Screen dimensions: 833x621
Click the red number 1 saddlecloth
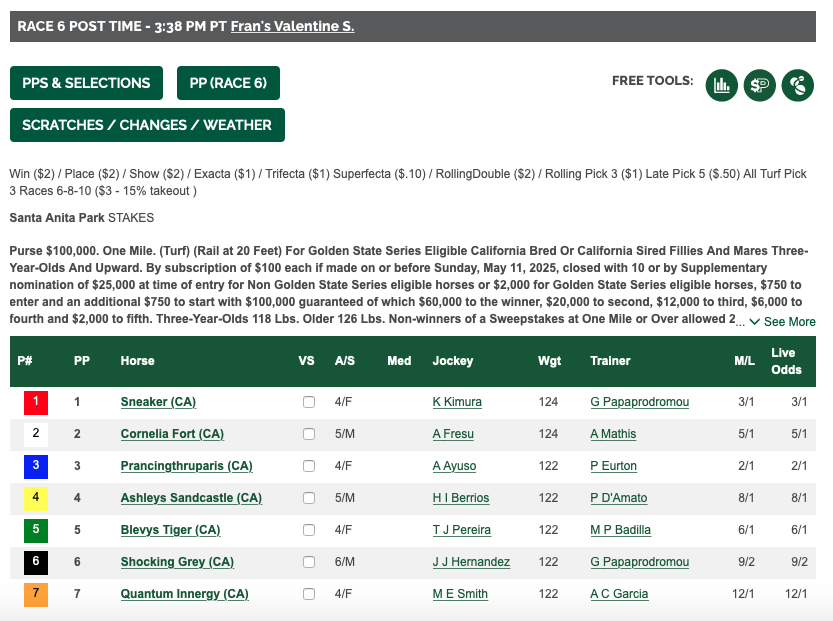pos(36,402)
